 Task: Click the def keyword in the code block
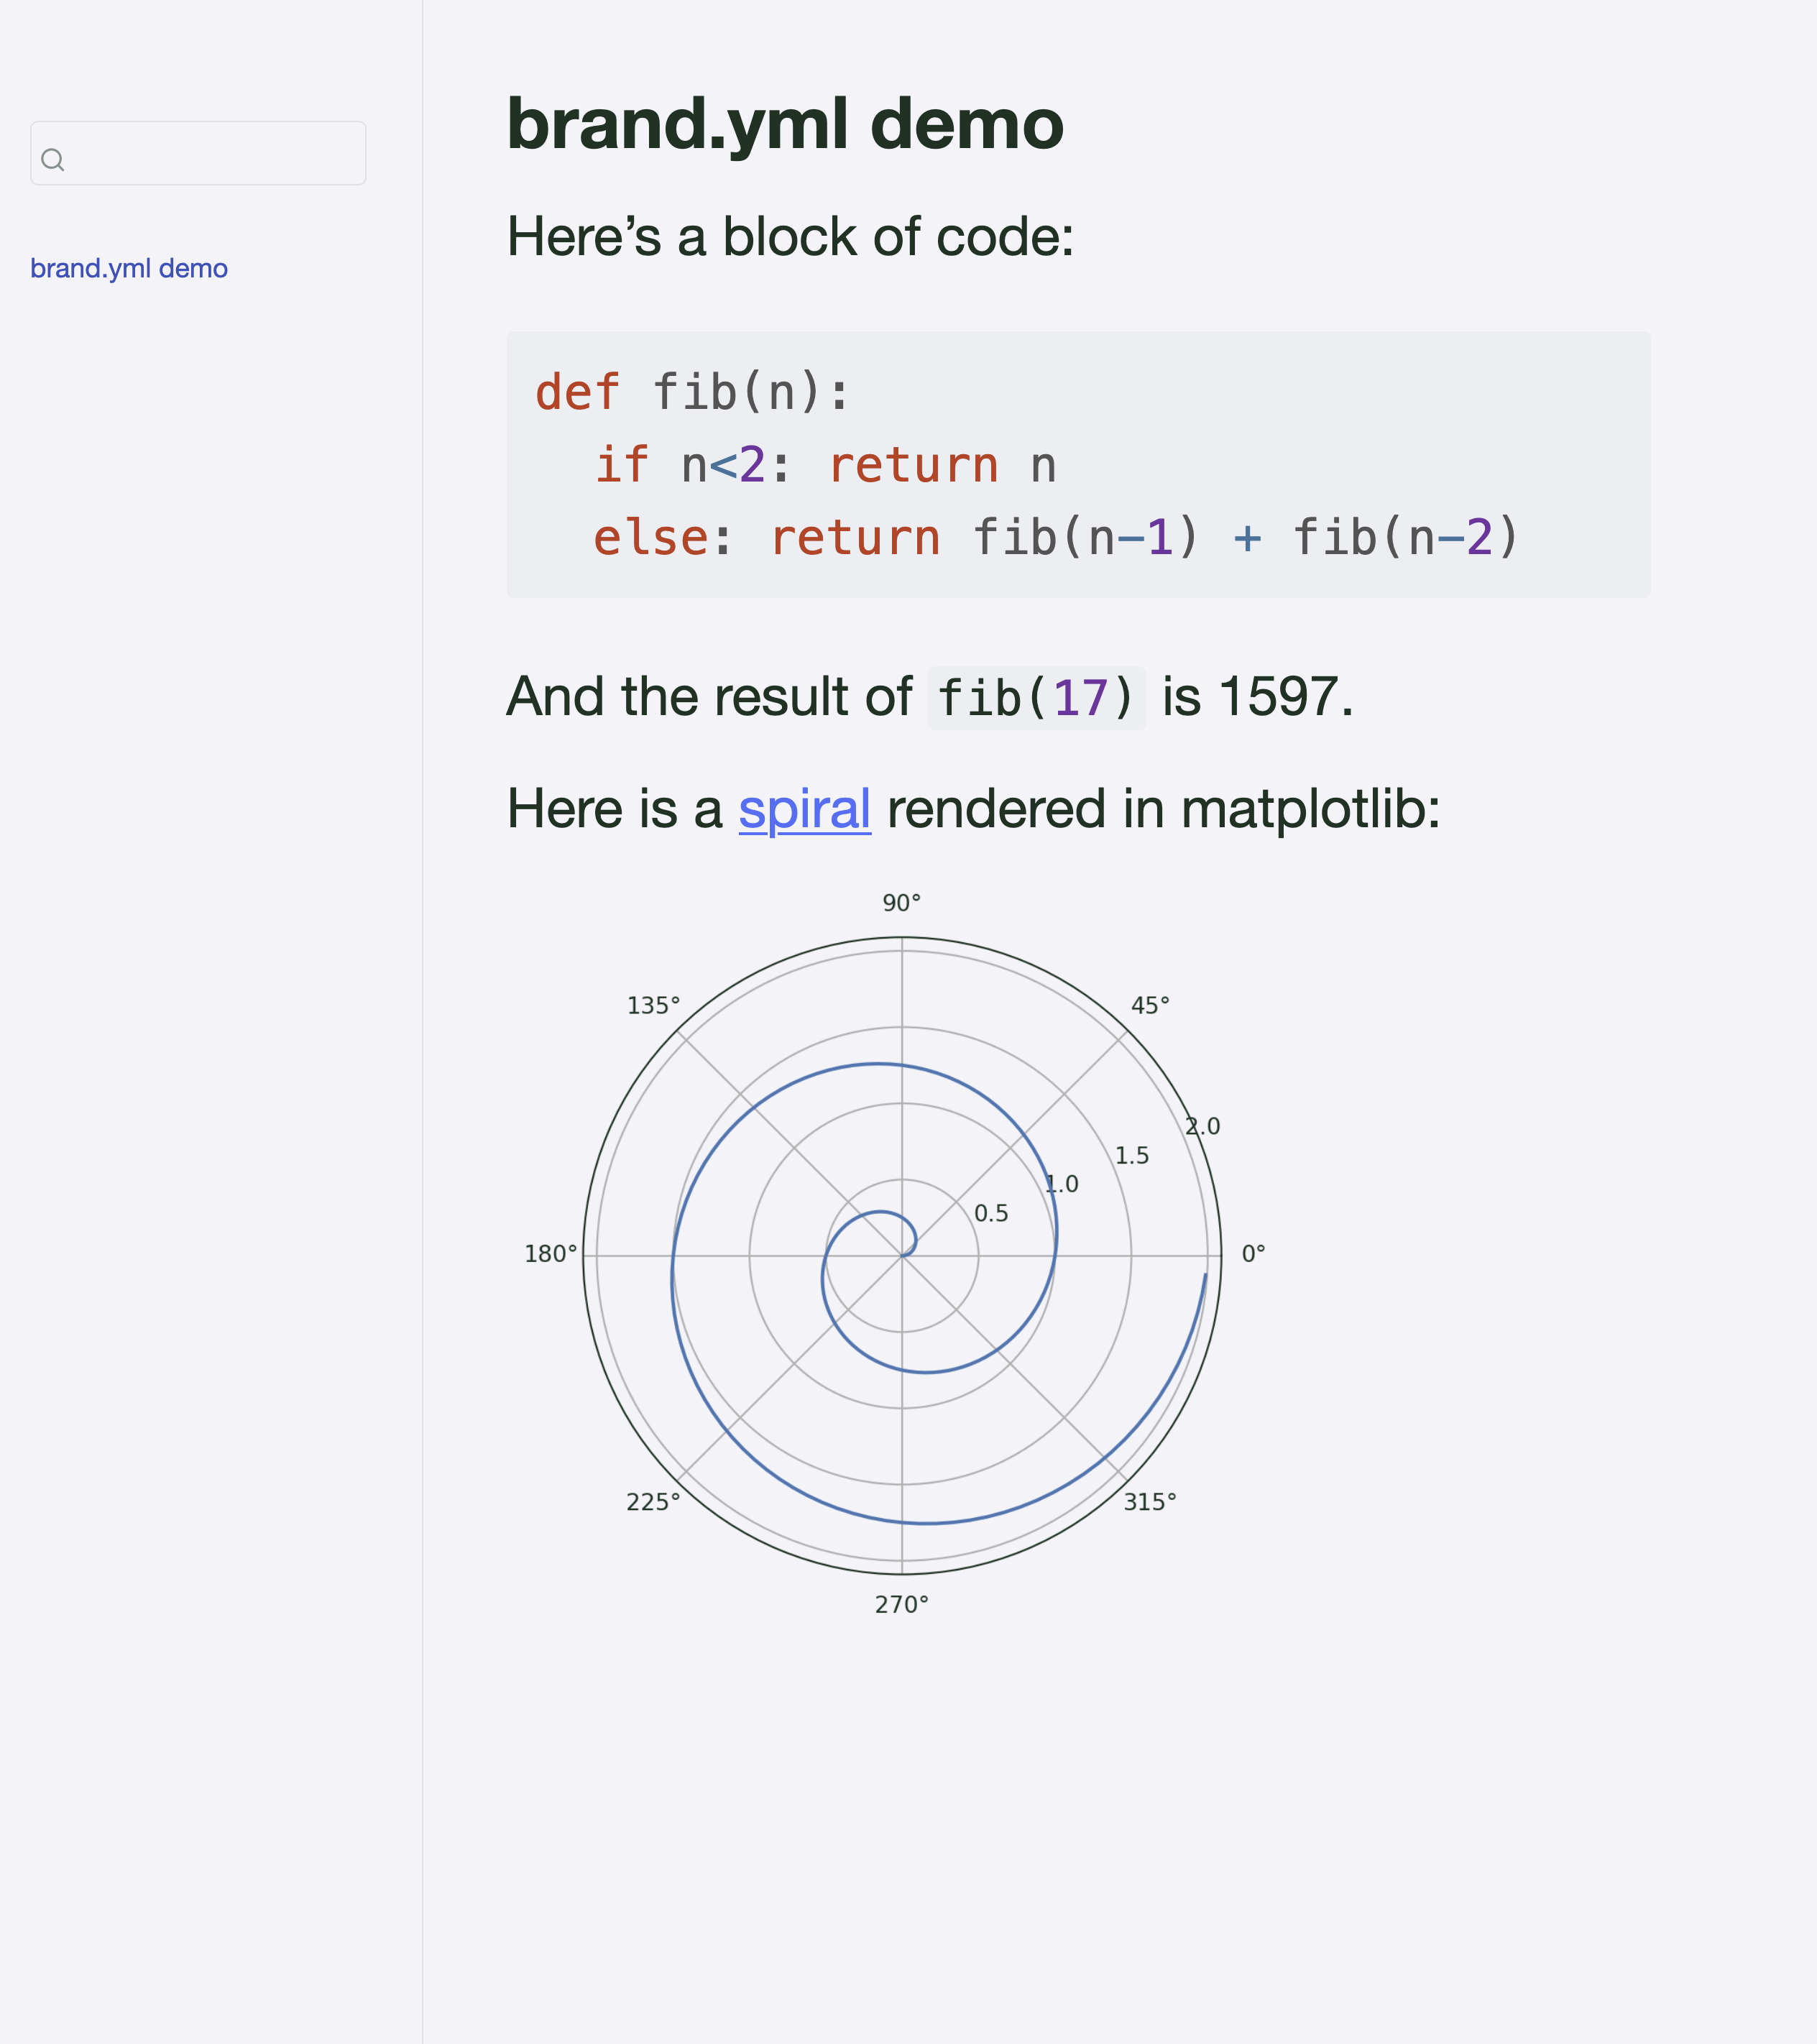[577, 392]
